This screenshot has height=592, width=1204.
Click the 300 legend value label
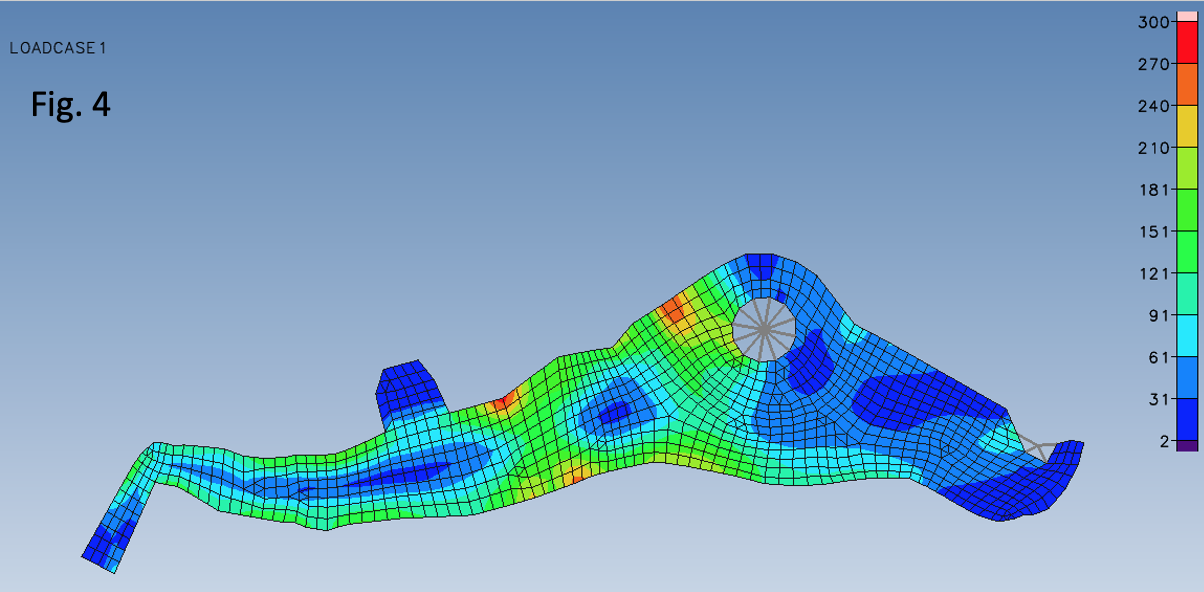coord(1154,22)
